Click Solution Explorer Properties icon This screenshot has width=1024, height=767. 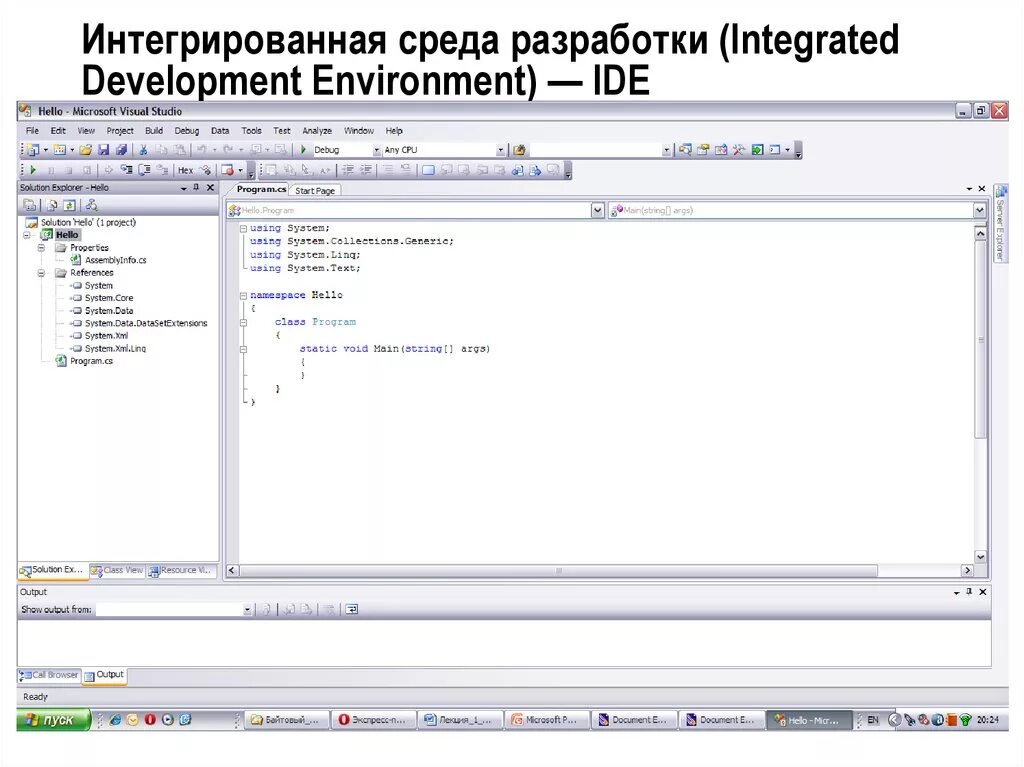click(29, 205)
